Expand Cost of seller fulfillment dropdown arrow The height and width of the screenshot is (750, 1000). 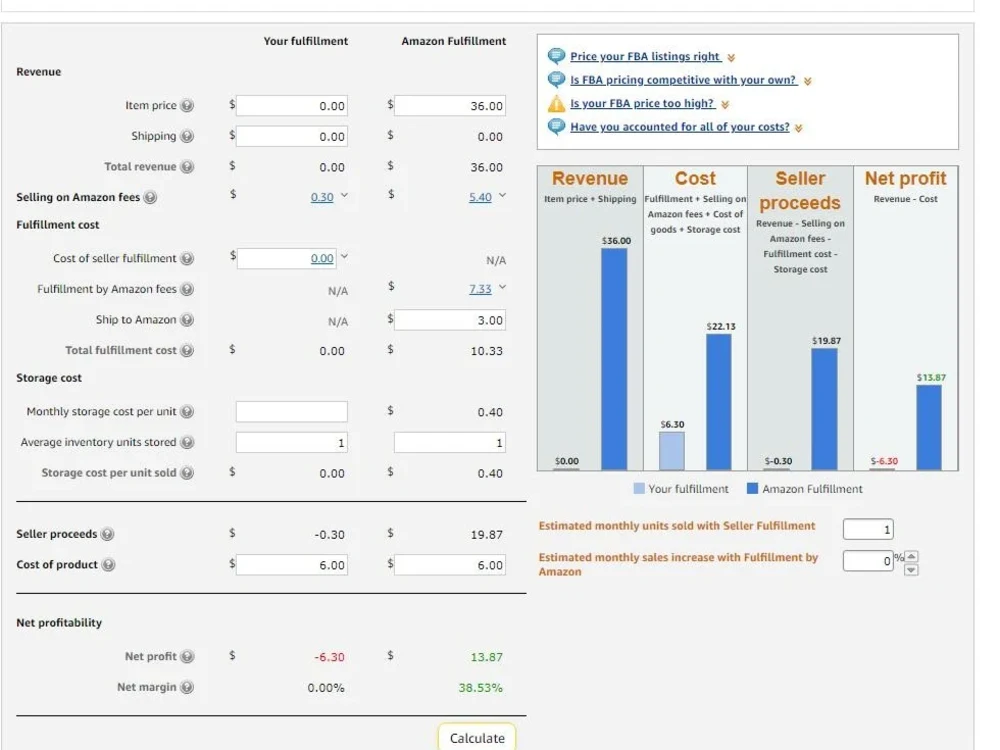pyautogui.click(x=344, y=257)
